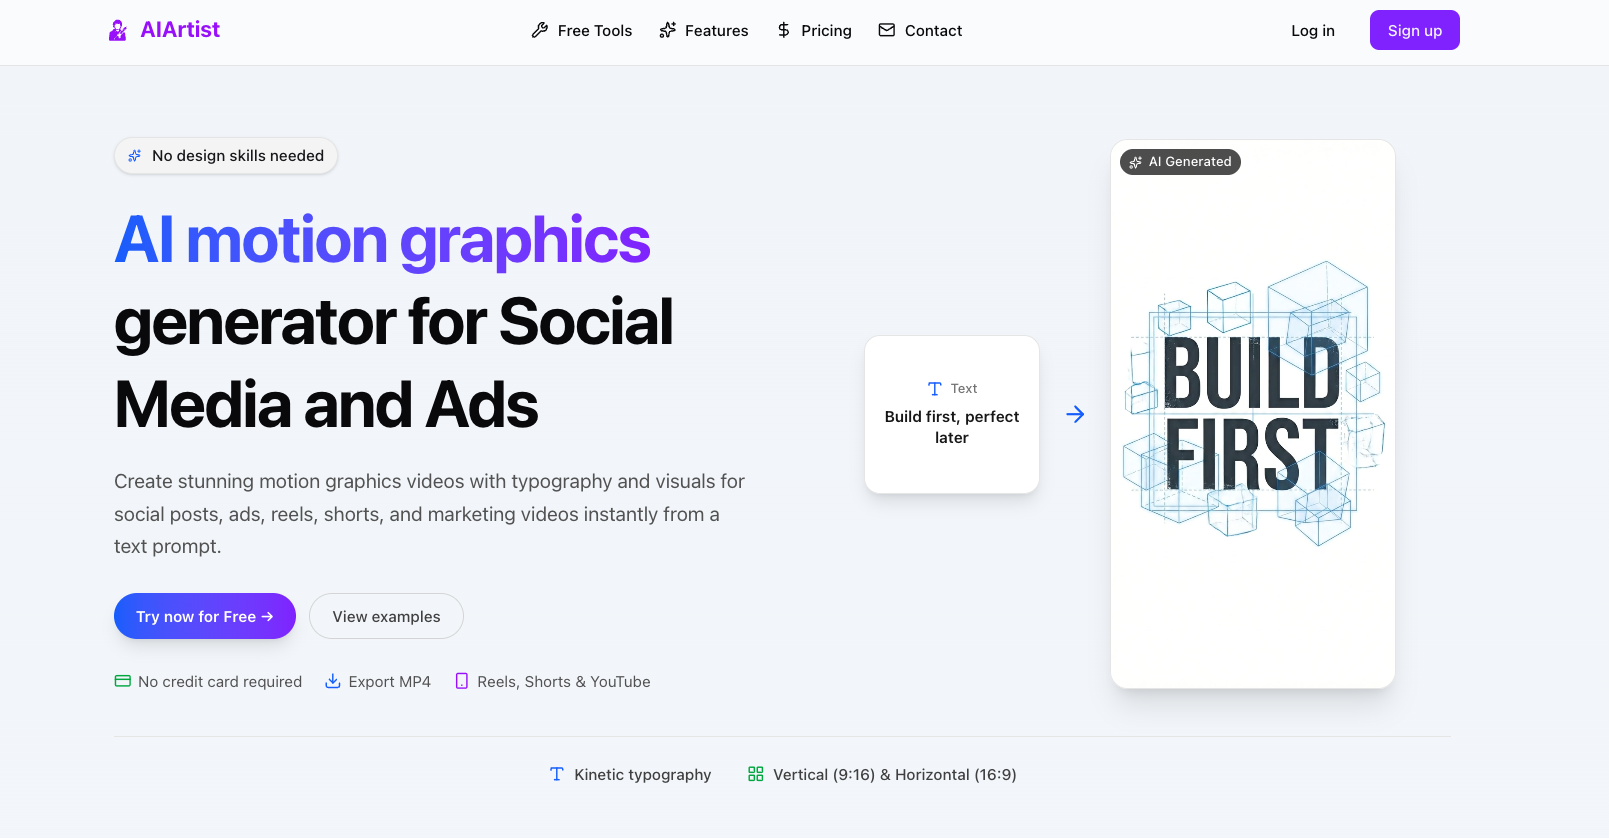The width and height of the screenshot is (1609, 838).
Task: Click the sparkles icon beside Features
Action: click(668, 30)
